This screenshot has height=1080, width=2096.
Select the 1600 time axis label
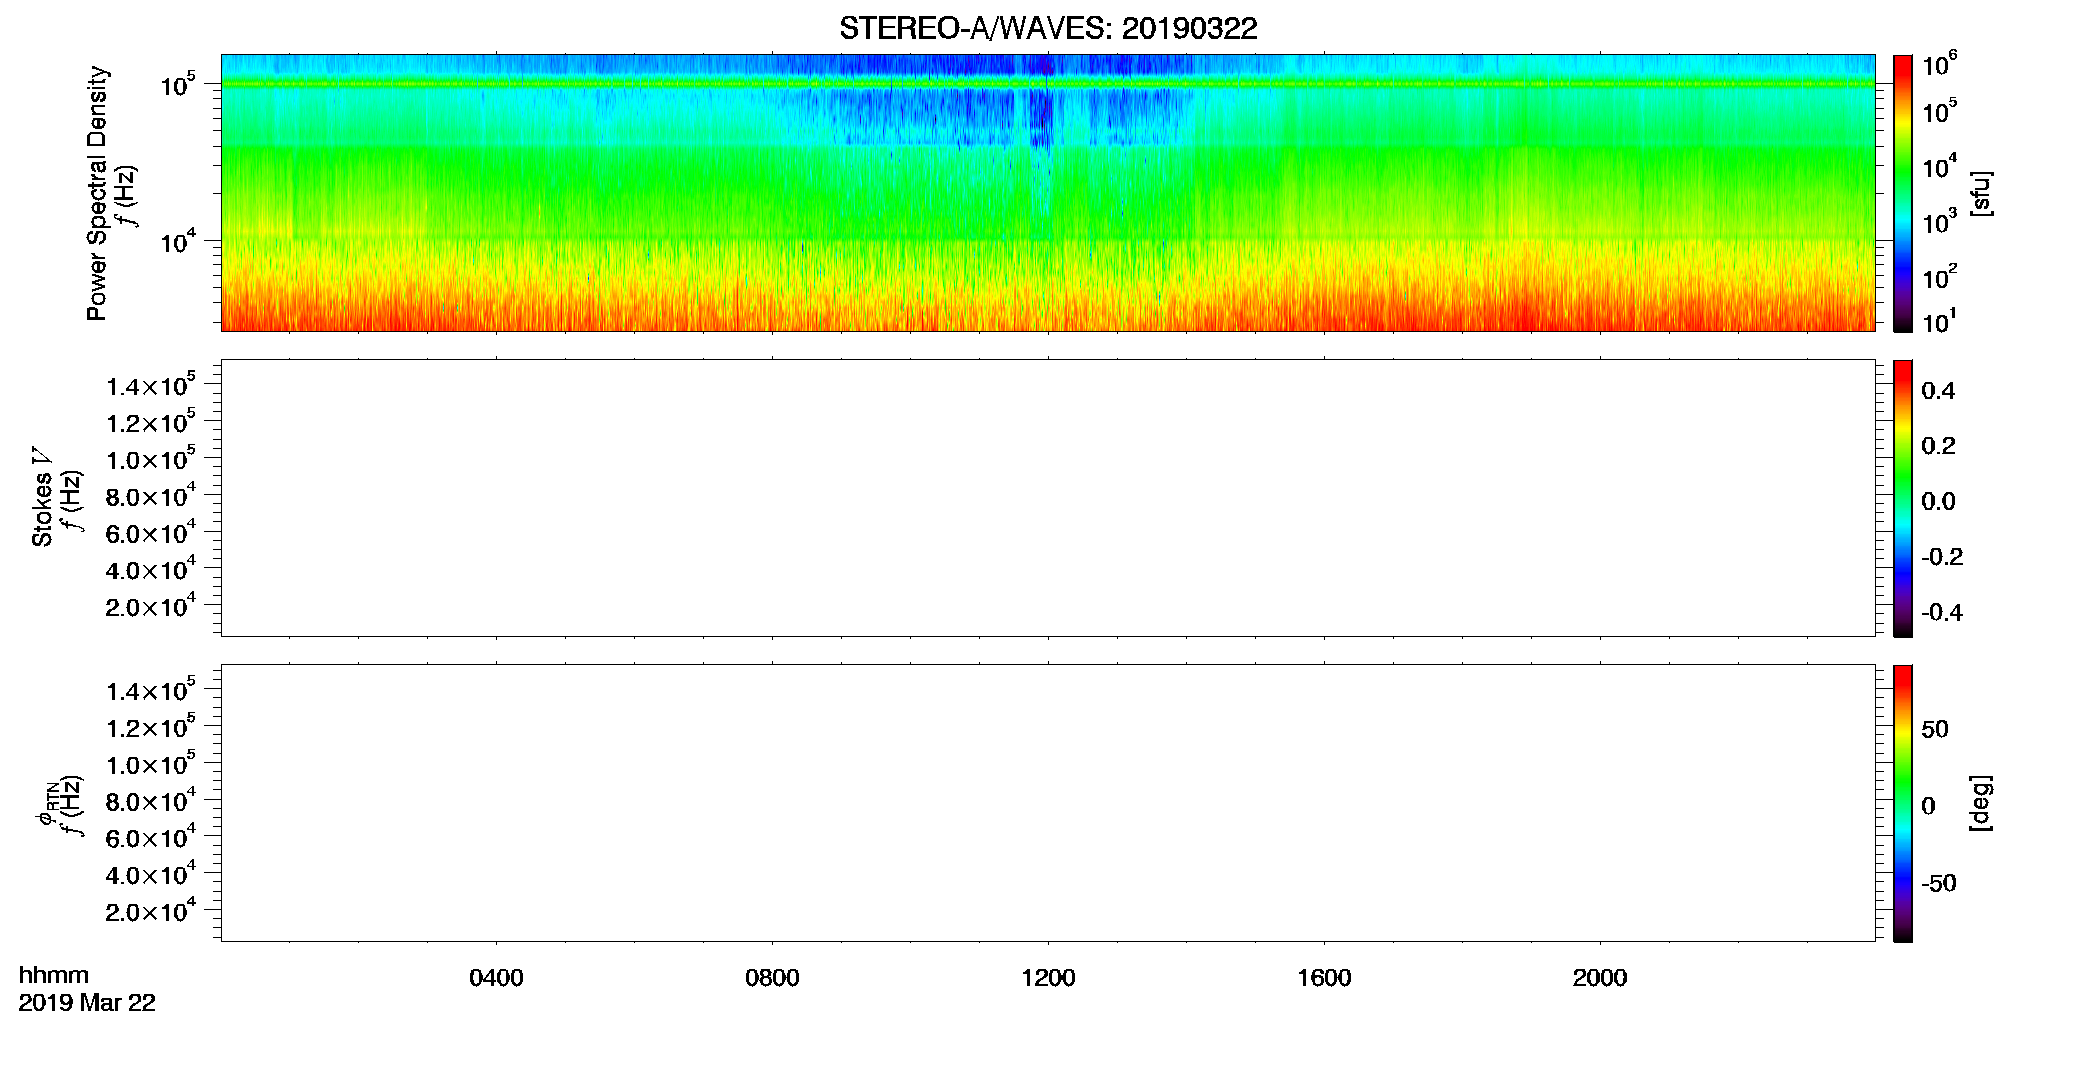1324,978
